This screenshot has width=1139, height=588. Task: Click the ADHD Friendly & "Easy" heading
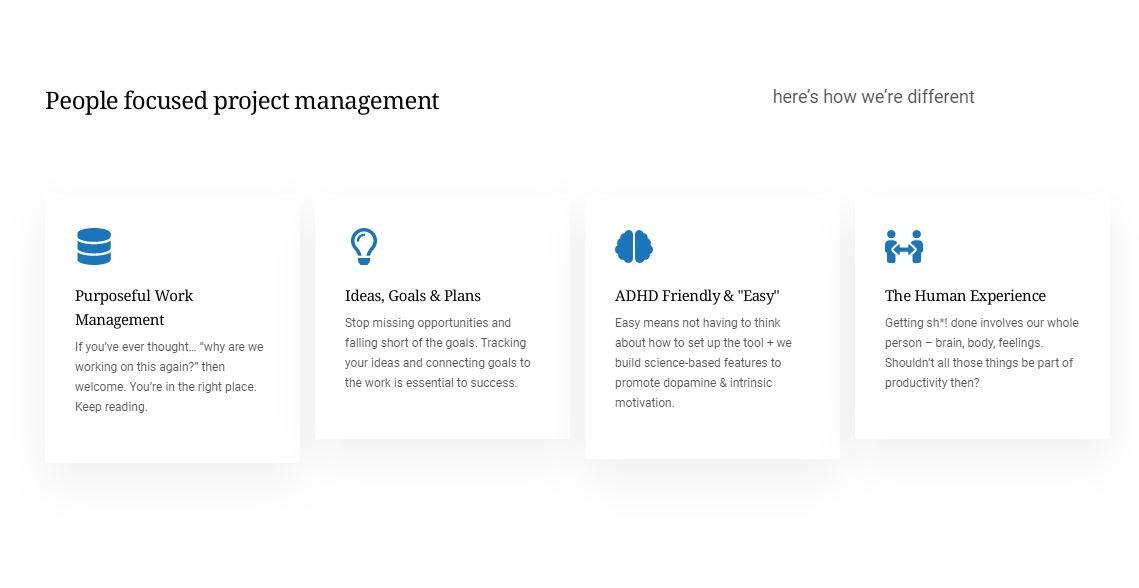pos(697,296)
